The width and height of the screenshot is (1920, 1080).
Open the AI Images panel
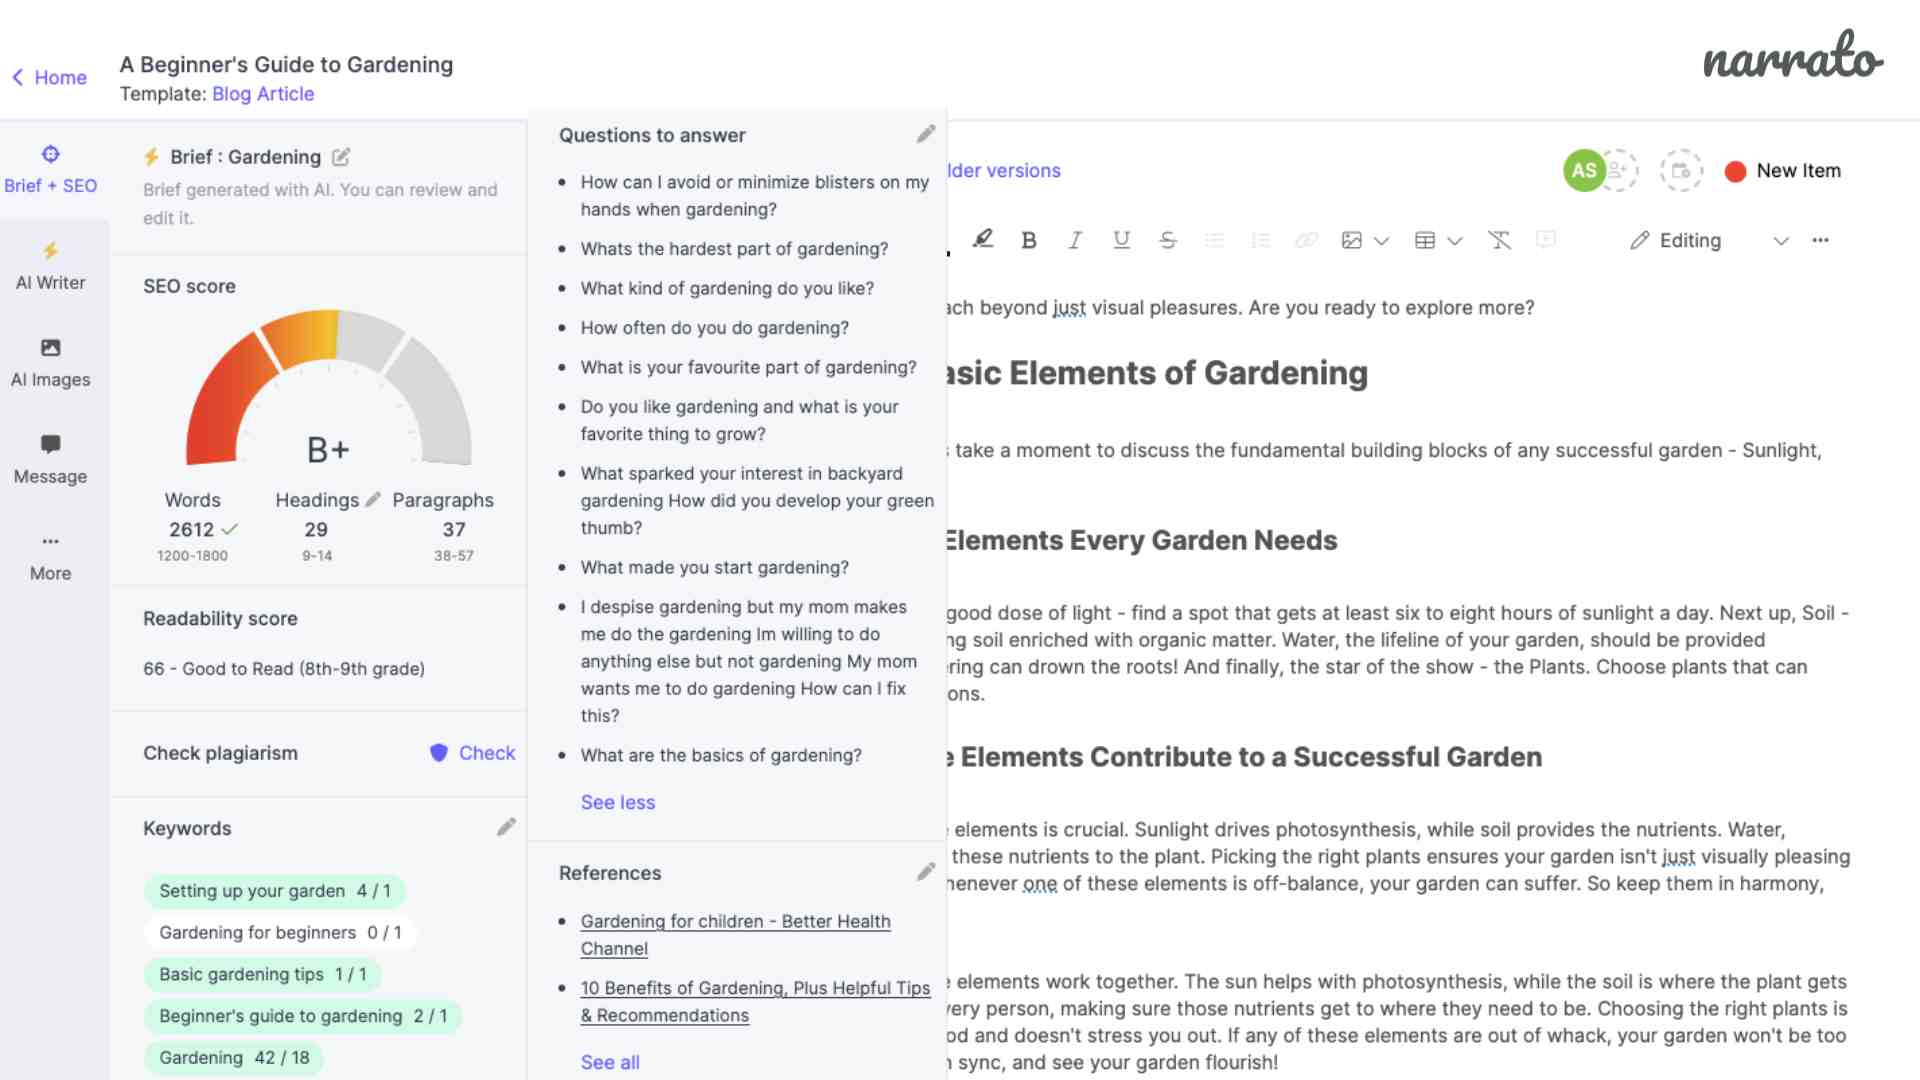(50, 359)
